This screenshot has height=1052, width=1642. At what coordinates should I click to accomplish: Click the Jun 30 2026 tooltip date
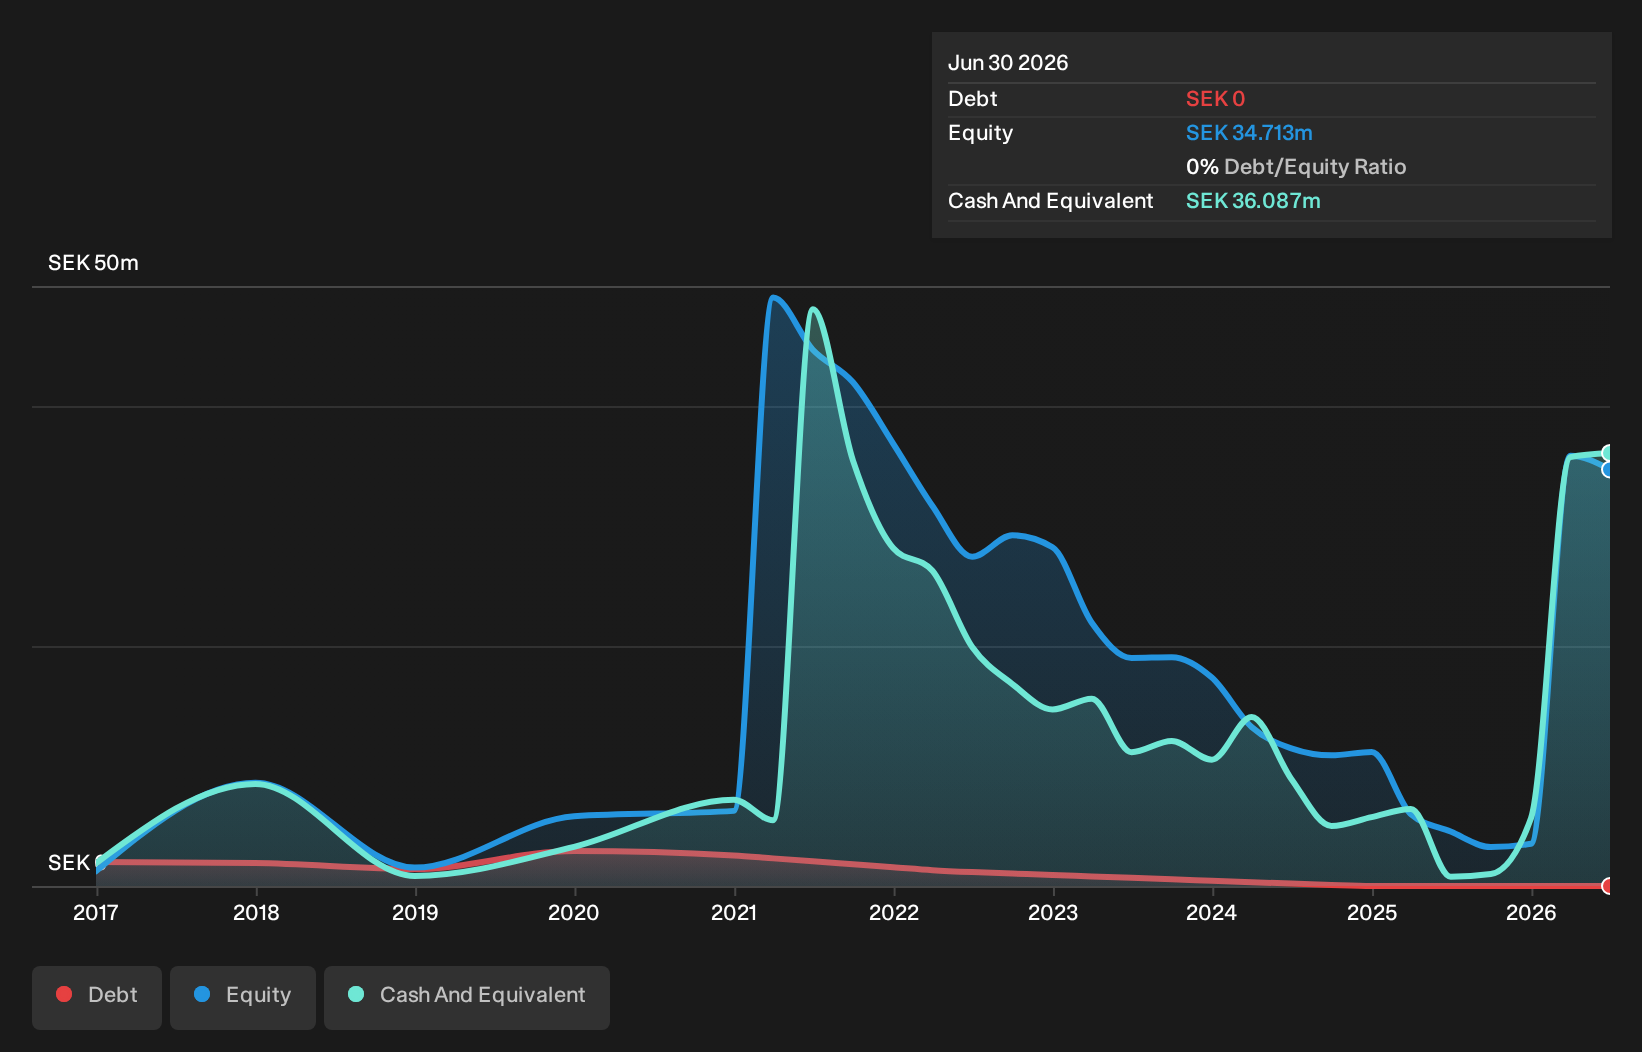pyautogui.click(x=1008, y=63)
